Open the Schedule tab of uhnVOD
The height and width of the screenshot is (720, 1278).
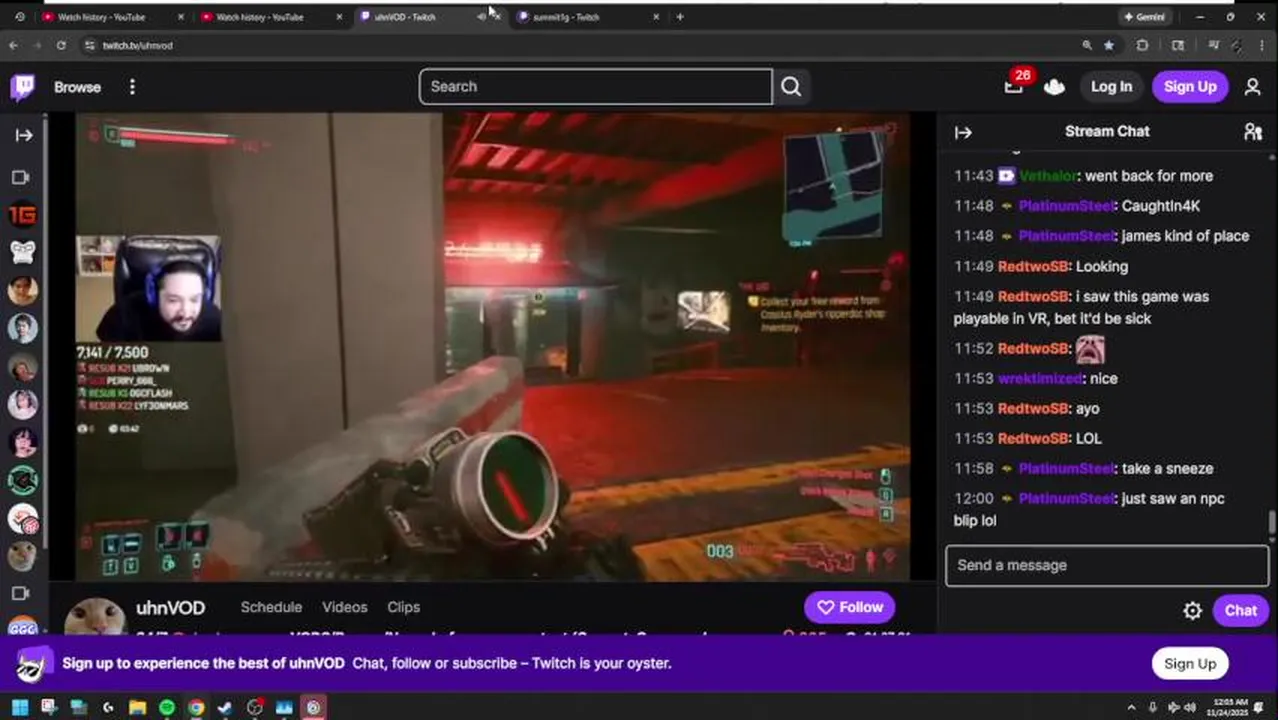pyautogui.click(x=271, y=607)
